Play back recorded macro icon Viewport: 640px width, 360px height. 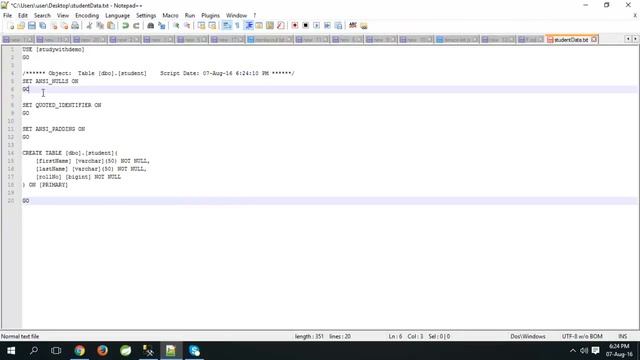click(316, 26)
